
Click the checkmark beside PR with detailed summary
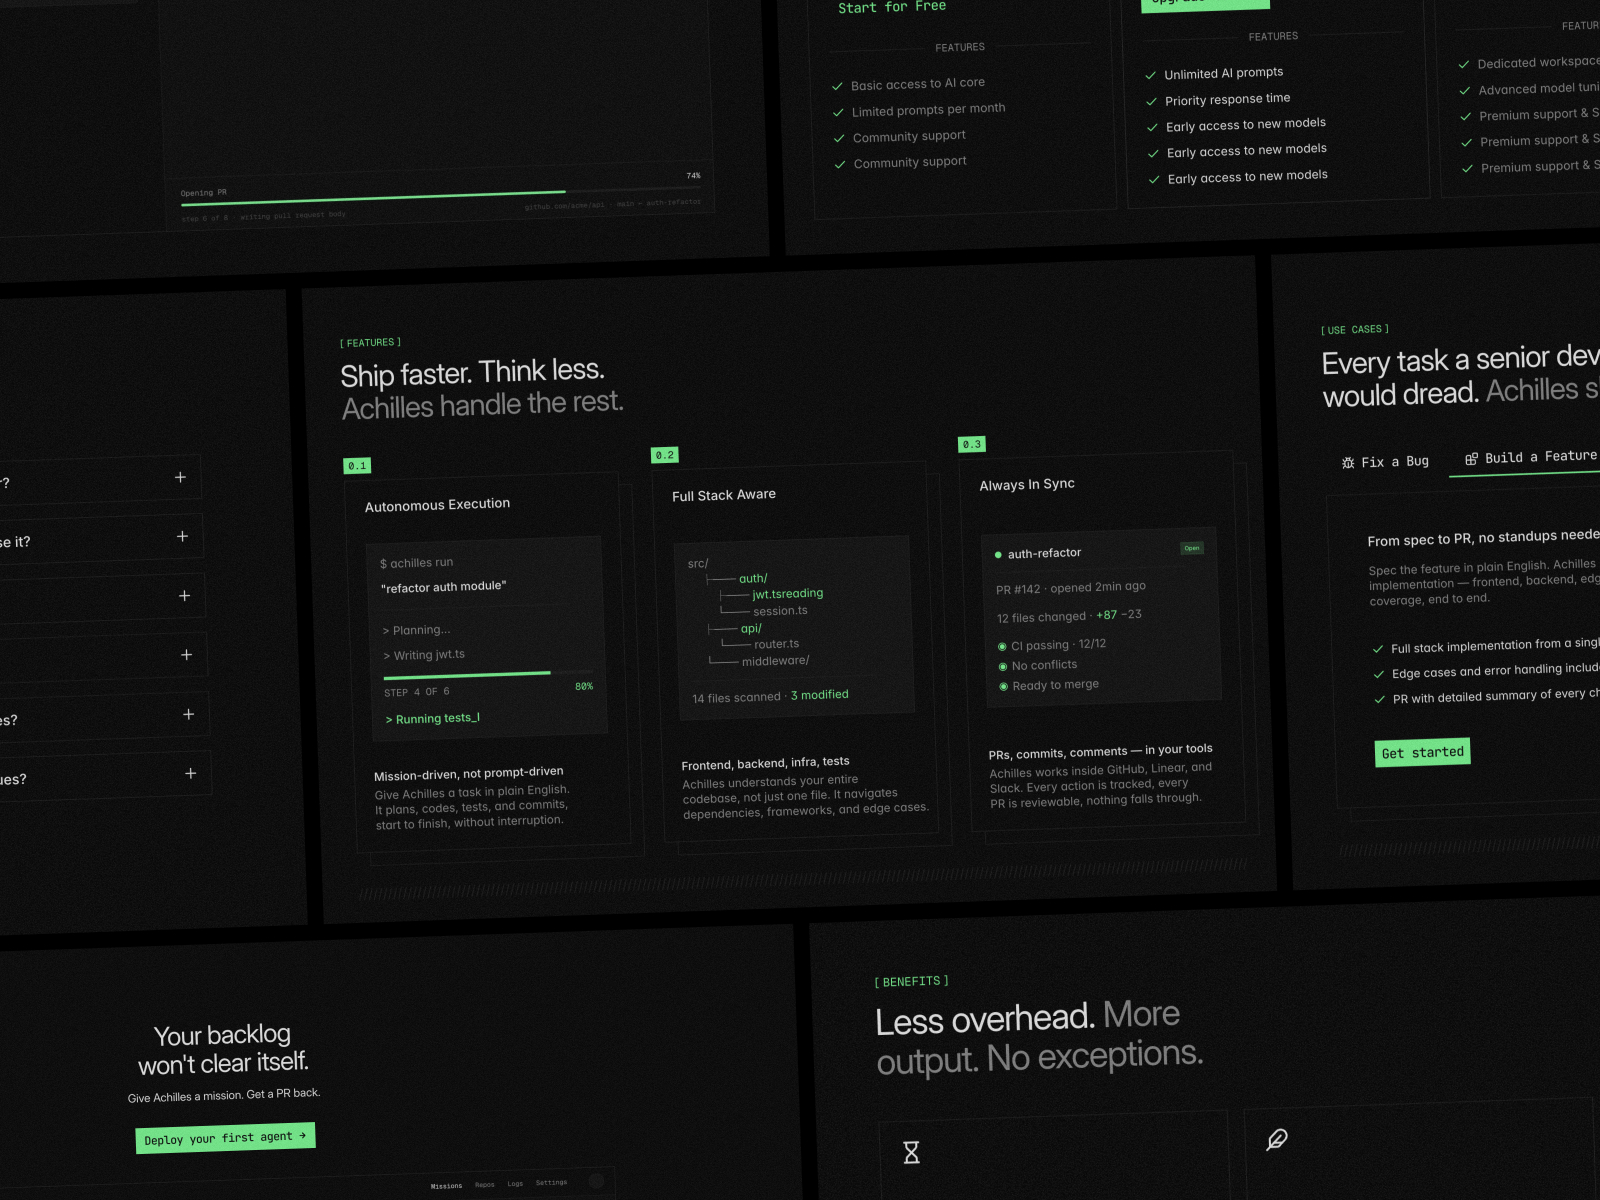point(1381,700)
